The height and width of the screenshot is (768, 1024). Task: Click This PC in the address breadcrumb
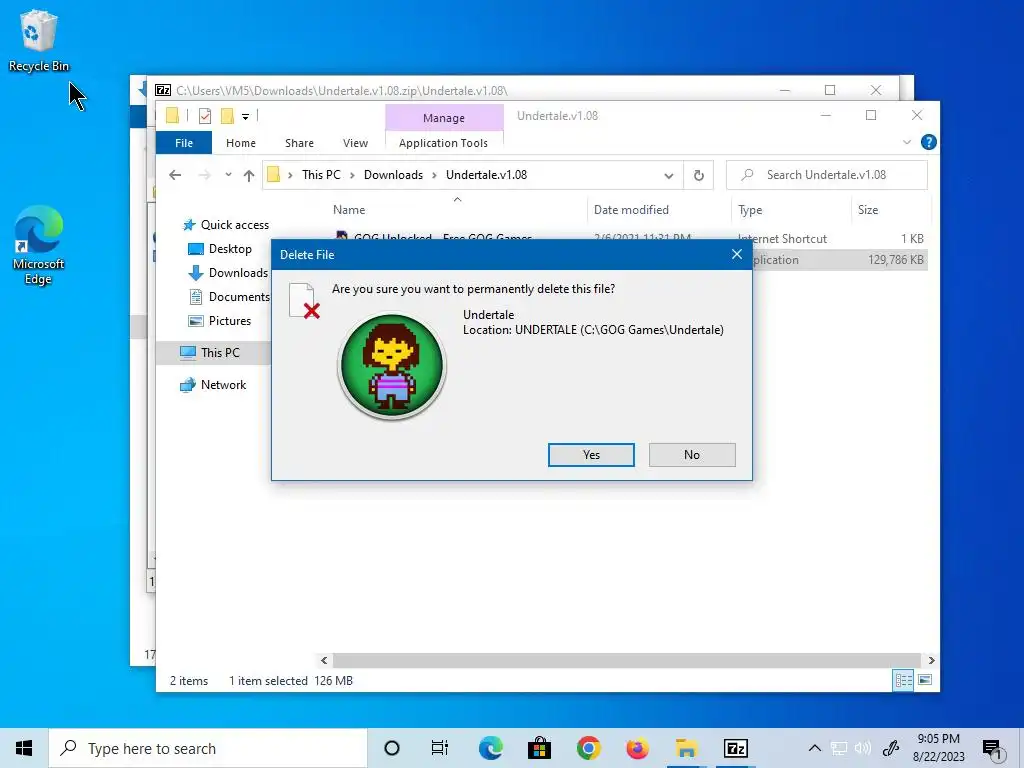321,175
